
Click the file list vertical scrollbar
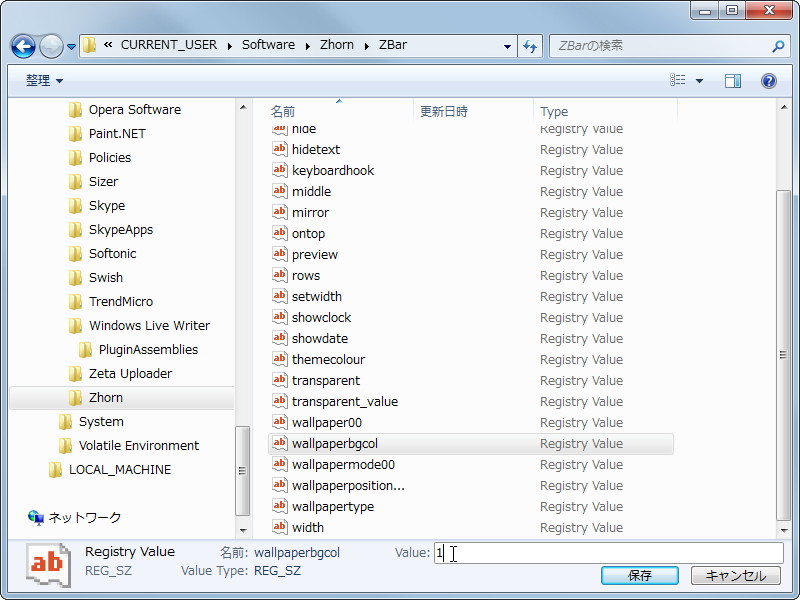pyautogui.click(x=784, y=355)
